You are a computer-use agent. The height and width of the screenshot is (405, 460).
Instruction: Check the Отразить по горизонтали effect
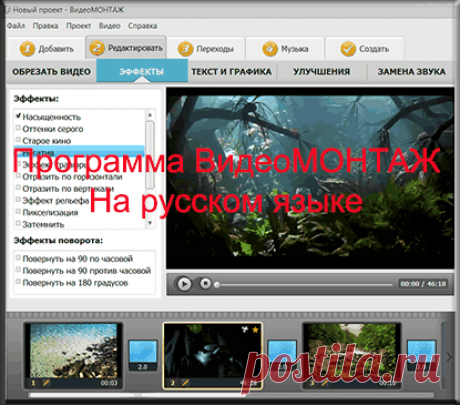pos(18,176)
